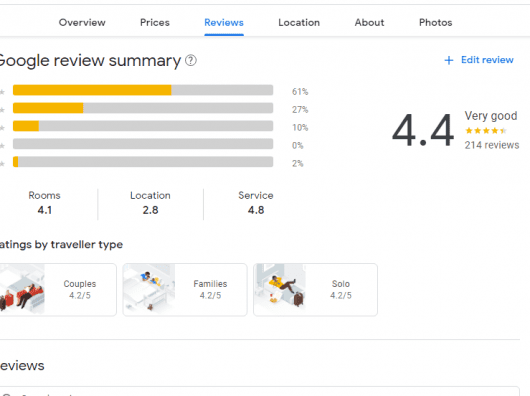Open the Couples 4.2/5 card
Screen dimensions: 530x396
click(x=57, y=290)
